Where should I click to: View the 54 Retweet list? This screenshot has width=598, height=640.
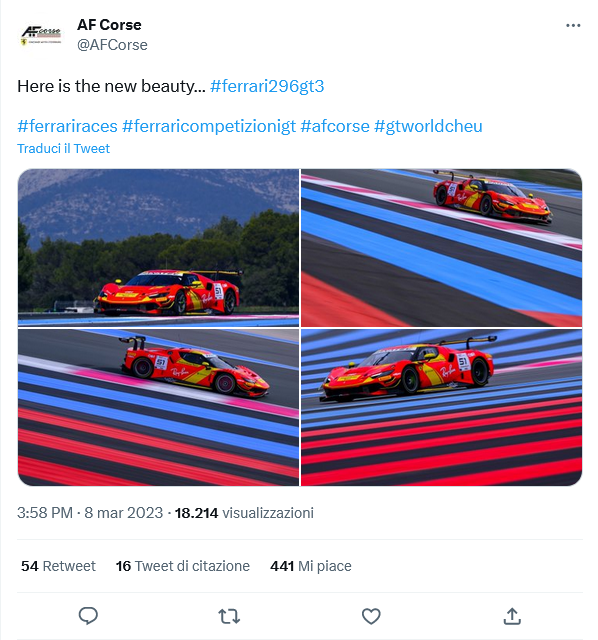click(x=58, y=566)
